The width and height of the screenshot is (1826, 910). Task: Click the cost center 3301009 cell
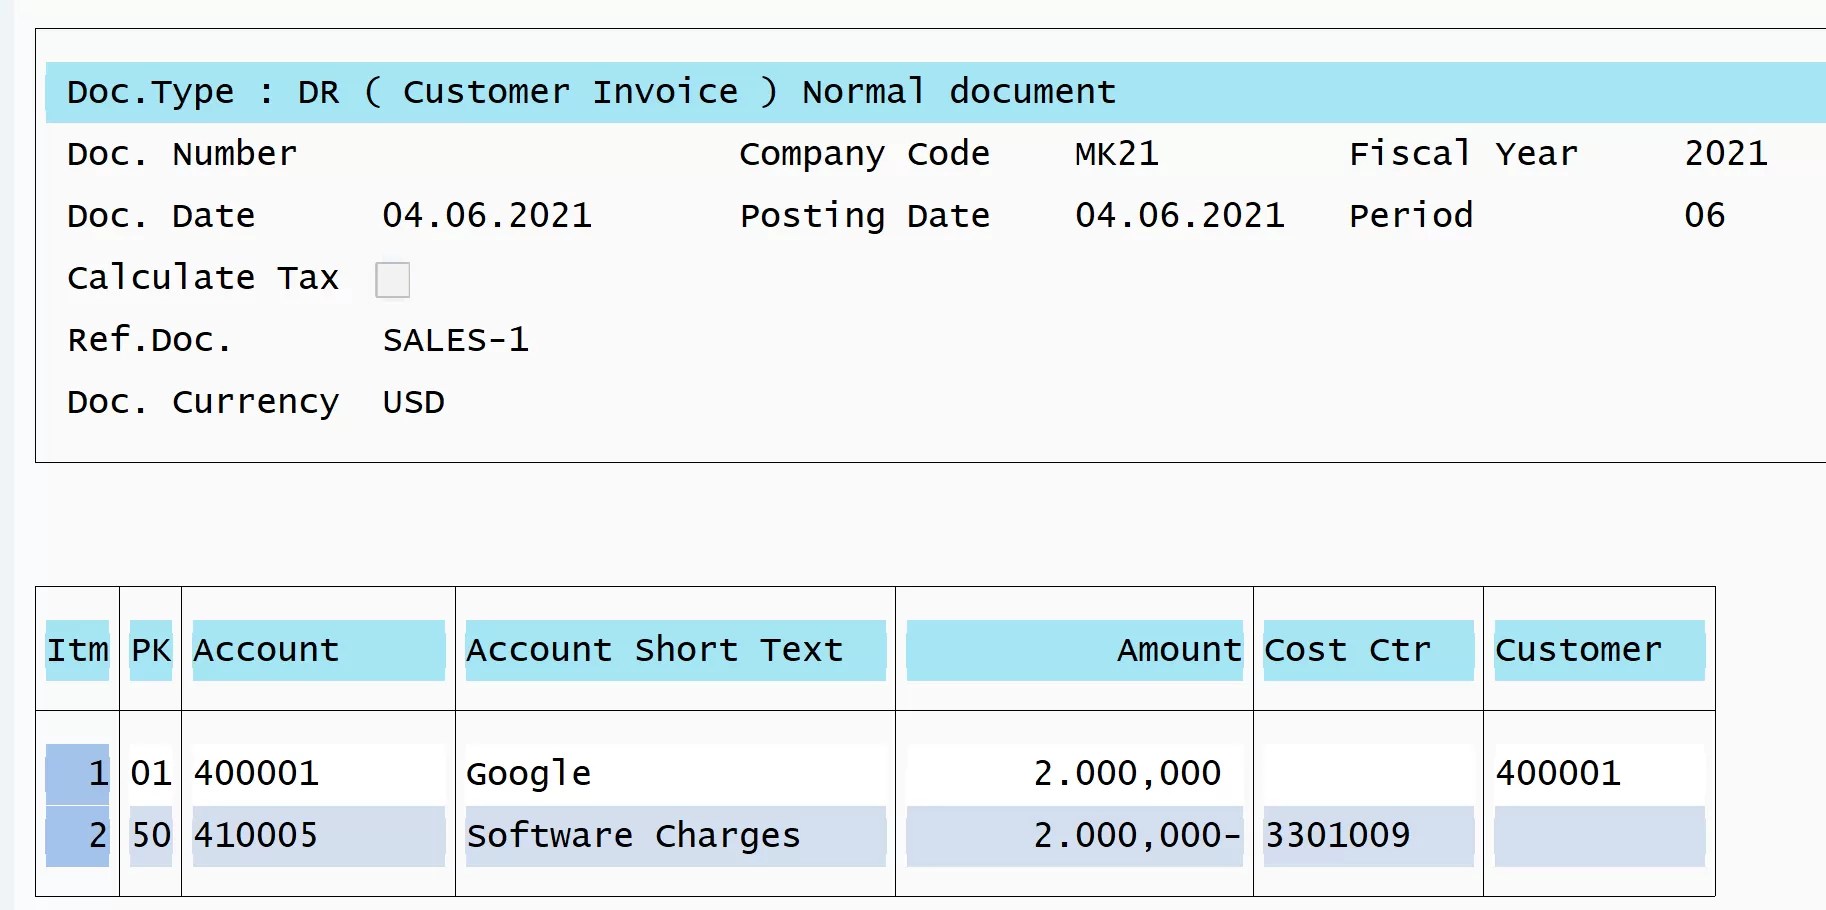pyautogui.click(x=1338, y=835)
